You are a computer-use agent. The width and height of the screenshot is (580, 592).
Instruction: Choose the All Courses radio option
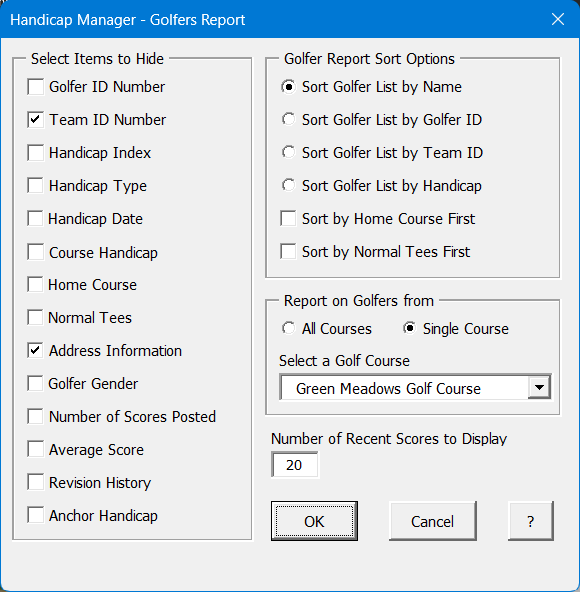pos(288,328)
